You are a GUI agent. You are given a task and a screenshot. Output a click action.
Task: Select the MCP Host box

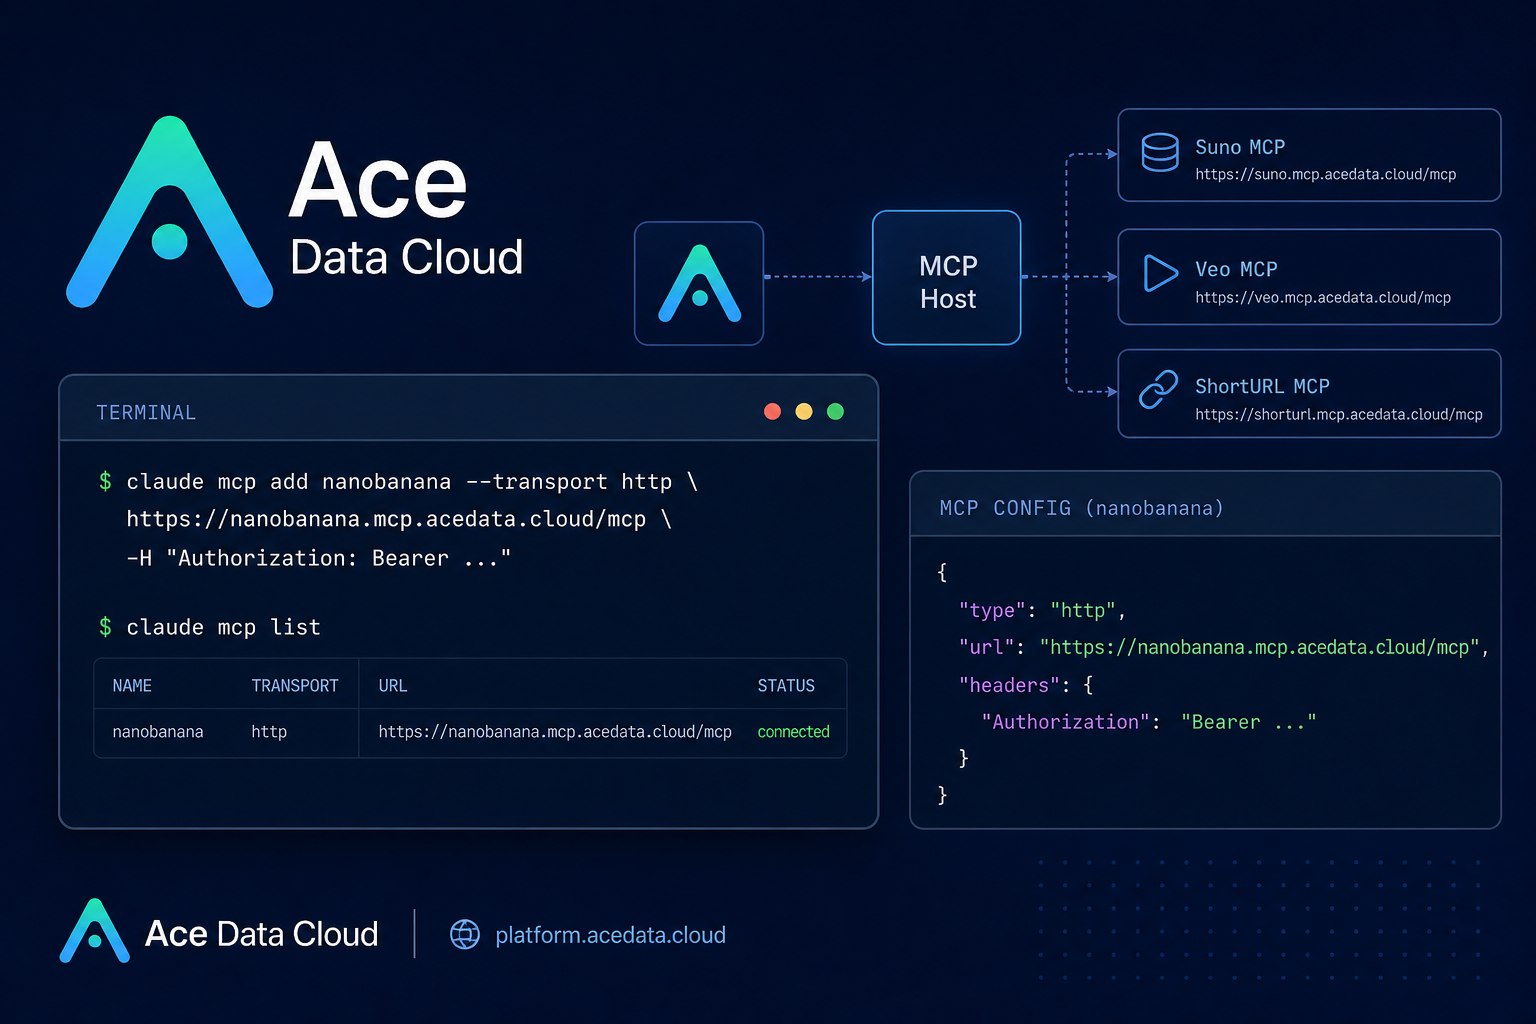(x=947, y=278)
